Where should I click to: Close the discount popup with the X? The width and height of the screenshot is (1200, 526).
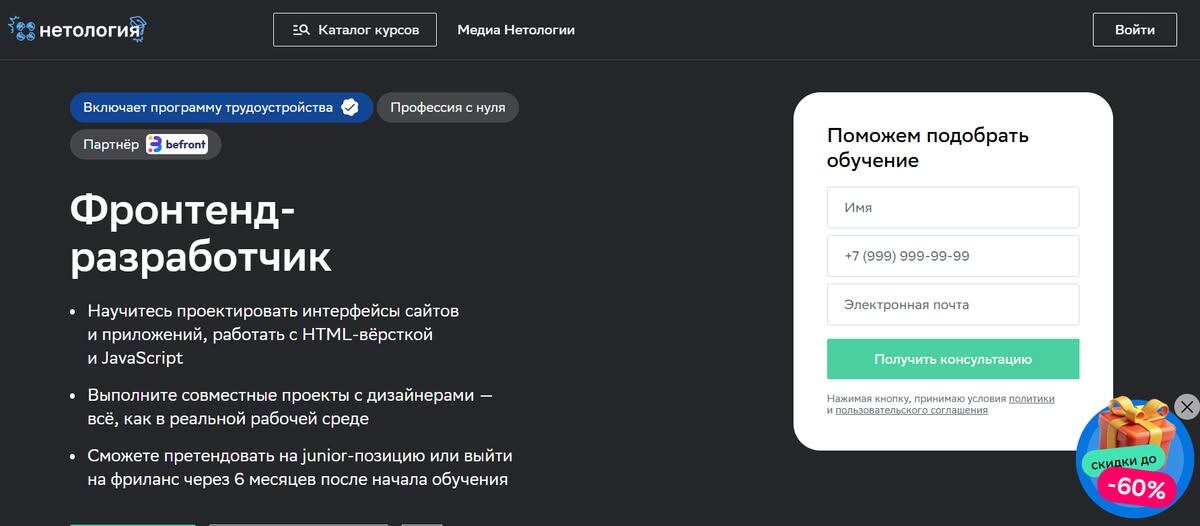coord(1186,406)
